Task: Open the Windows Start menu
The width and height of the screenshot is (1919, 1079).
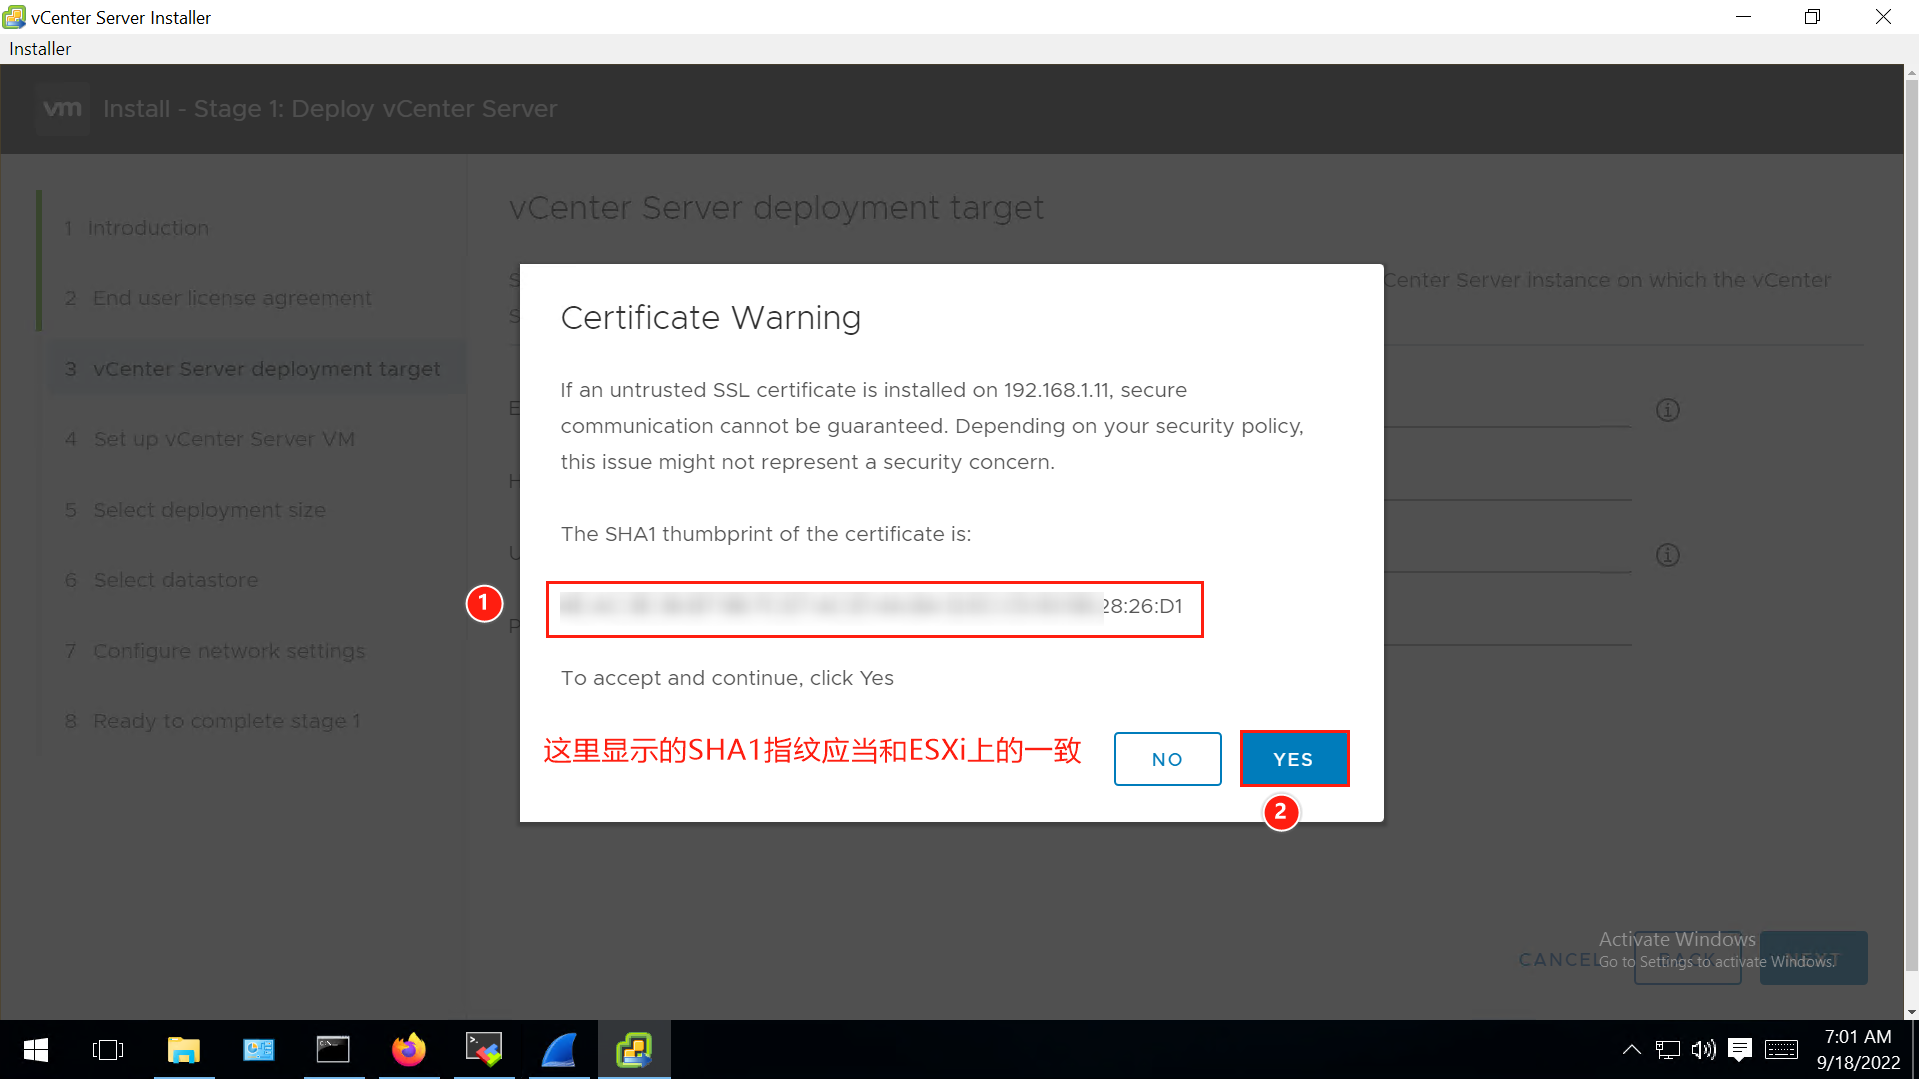Action: pyautogui.click(x=36, y=1050)
